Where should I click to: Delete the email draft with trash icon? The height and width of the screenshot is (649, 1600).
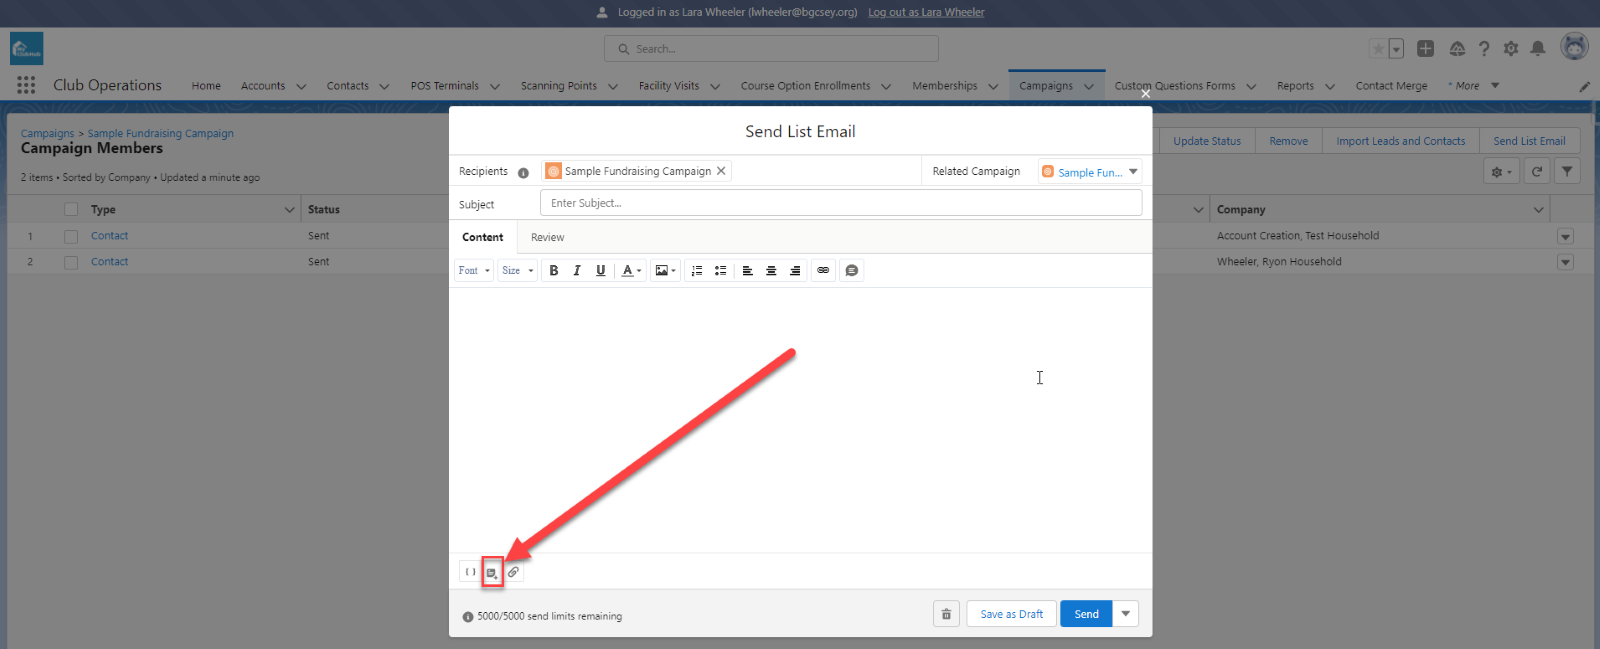946,614
